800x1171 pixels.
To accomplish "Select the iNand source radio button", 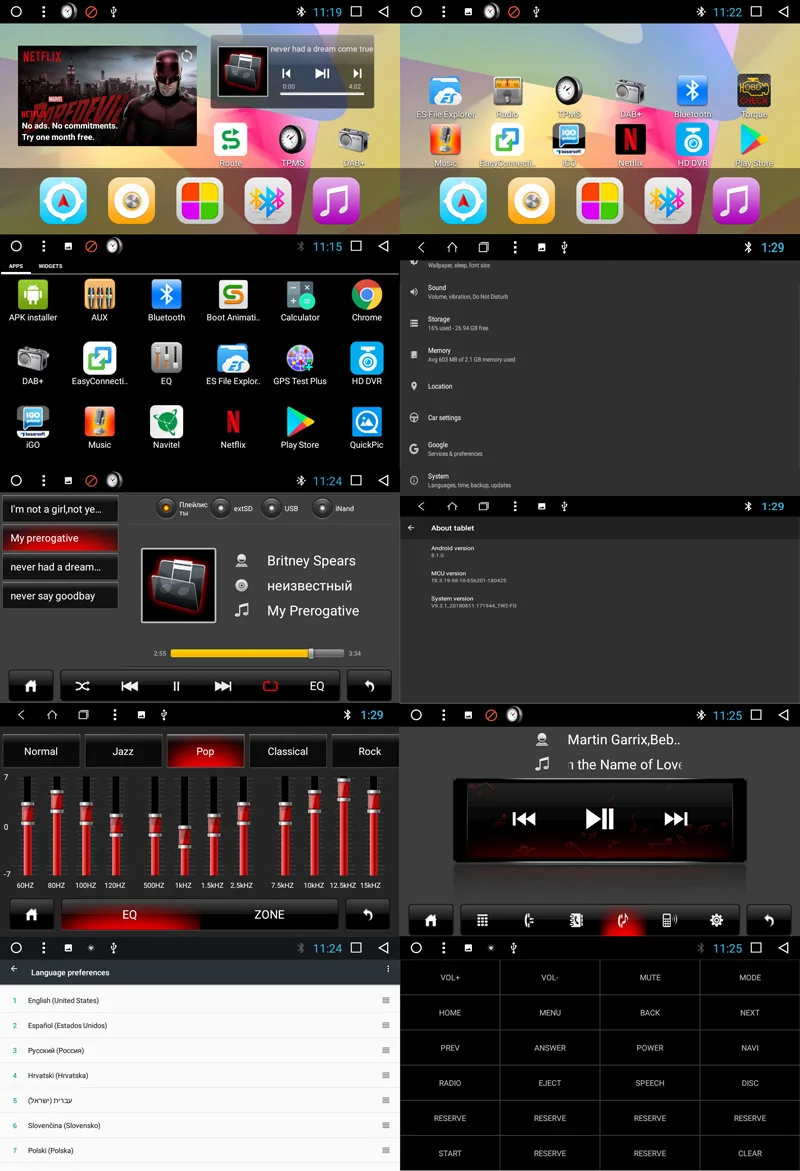I will [x=322, y=508].
